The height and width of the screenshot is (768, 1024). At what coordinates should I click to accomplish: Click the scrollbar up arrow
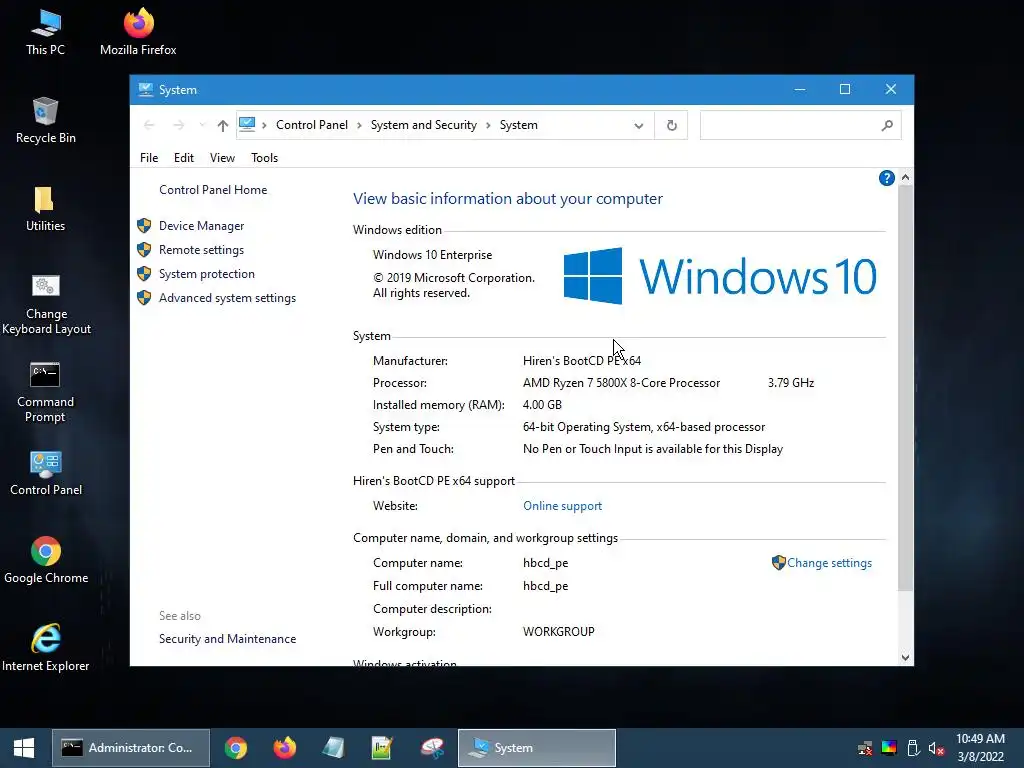click(x=905, y=177)
